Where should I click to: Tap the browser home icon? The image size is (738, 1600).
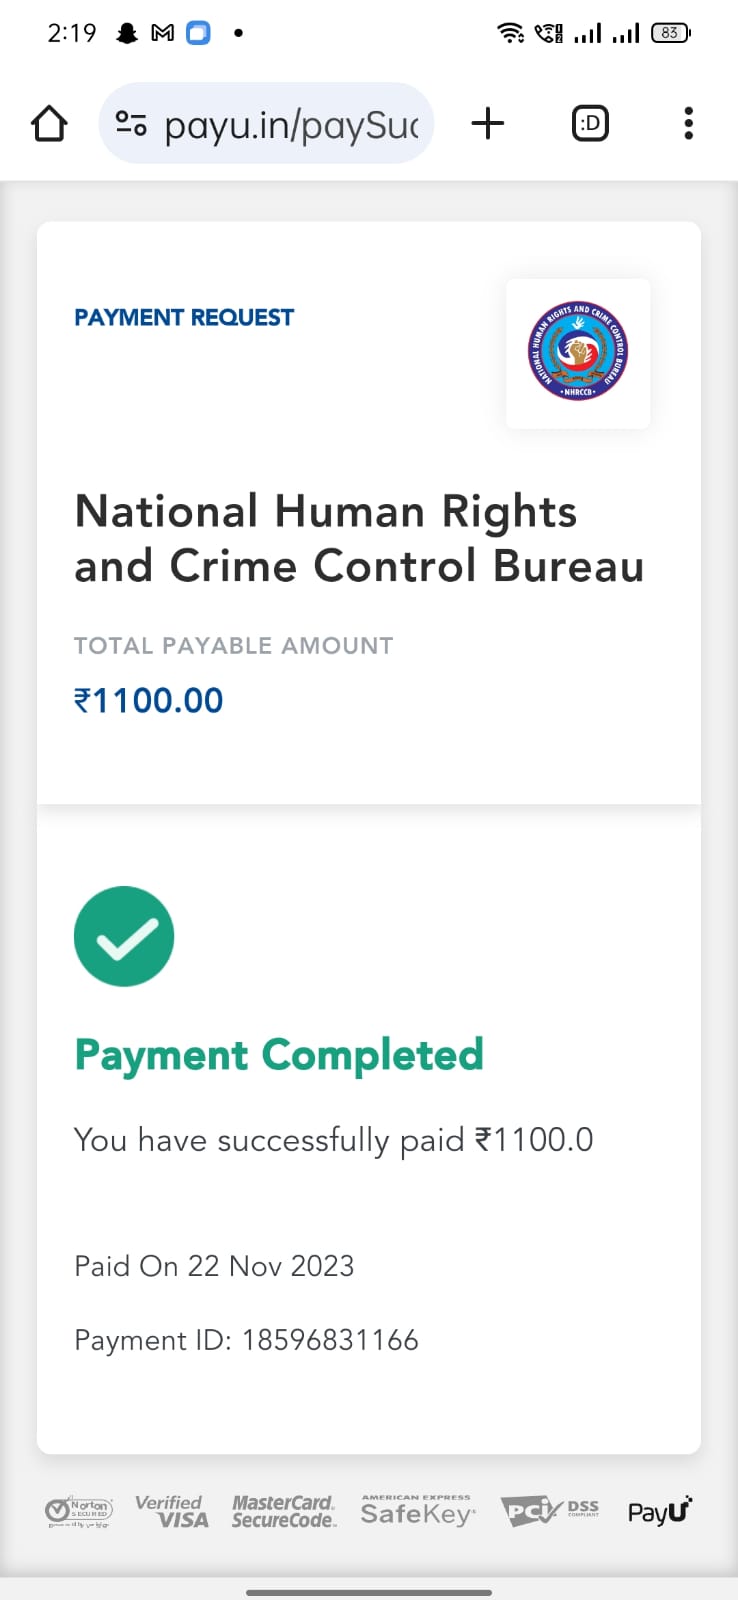[49, 124]
